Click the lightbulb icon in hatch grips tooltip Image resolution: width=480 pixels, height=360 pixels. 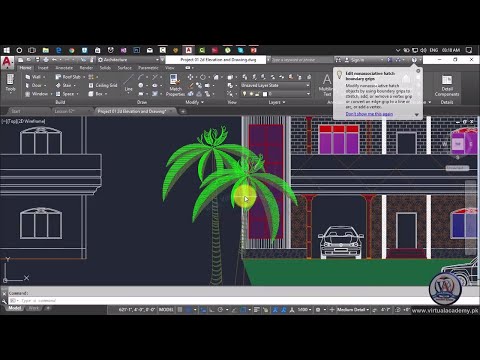339,75
